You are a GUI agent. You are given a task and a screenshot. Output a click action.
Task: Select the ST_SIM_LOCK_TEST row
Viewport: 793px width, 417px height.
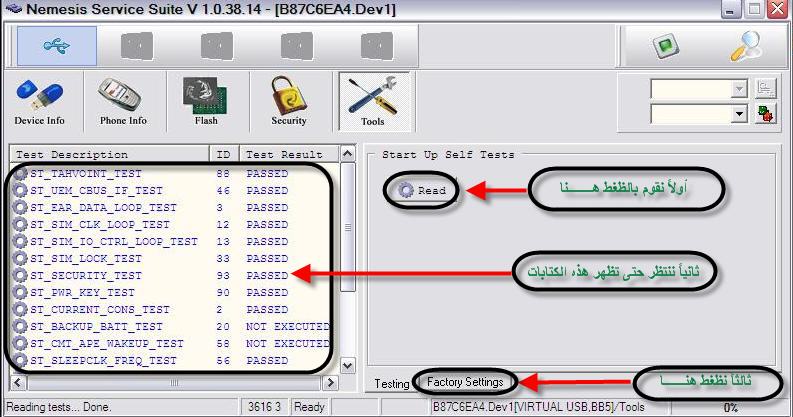pyautogui.click(x=175, y=258)
